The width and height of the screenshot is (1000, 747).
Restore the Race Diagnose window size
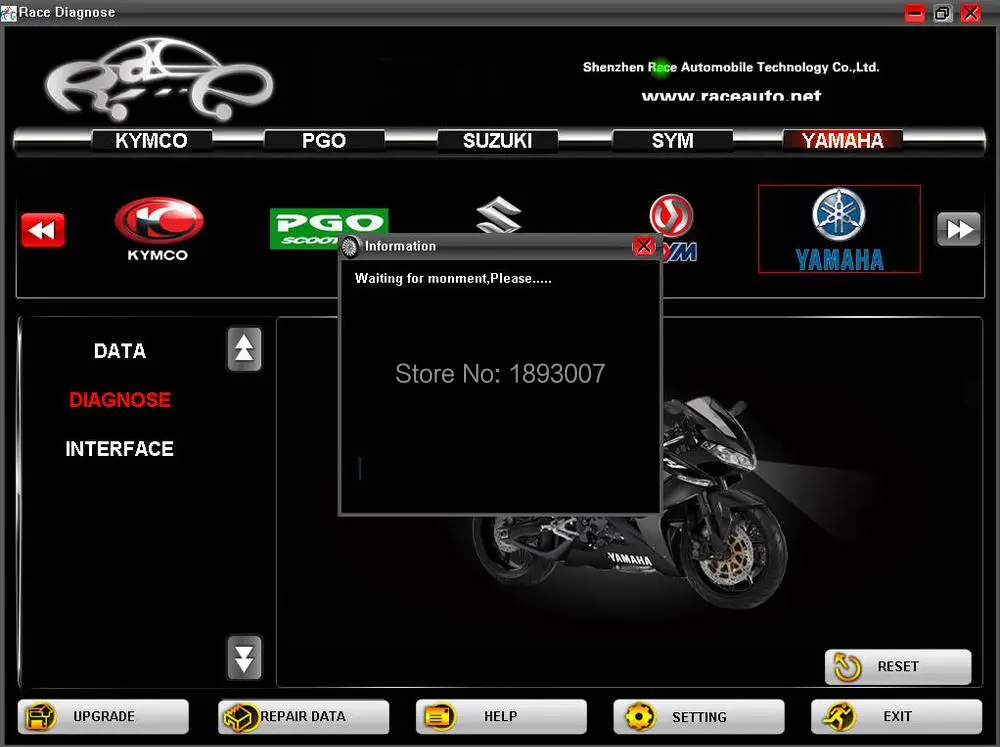tap(943, 13)
